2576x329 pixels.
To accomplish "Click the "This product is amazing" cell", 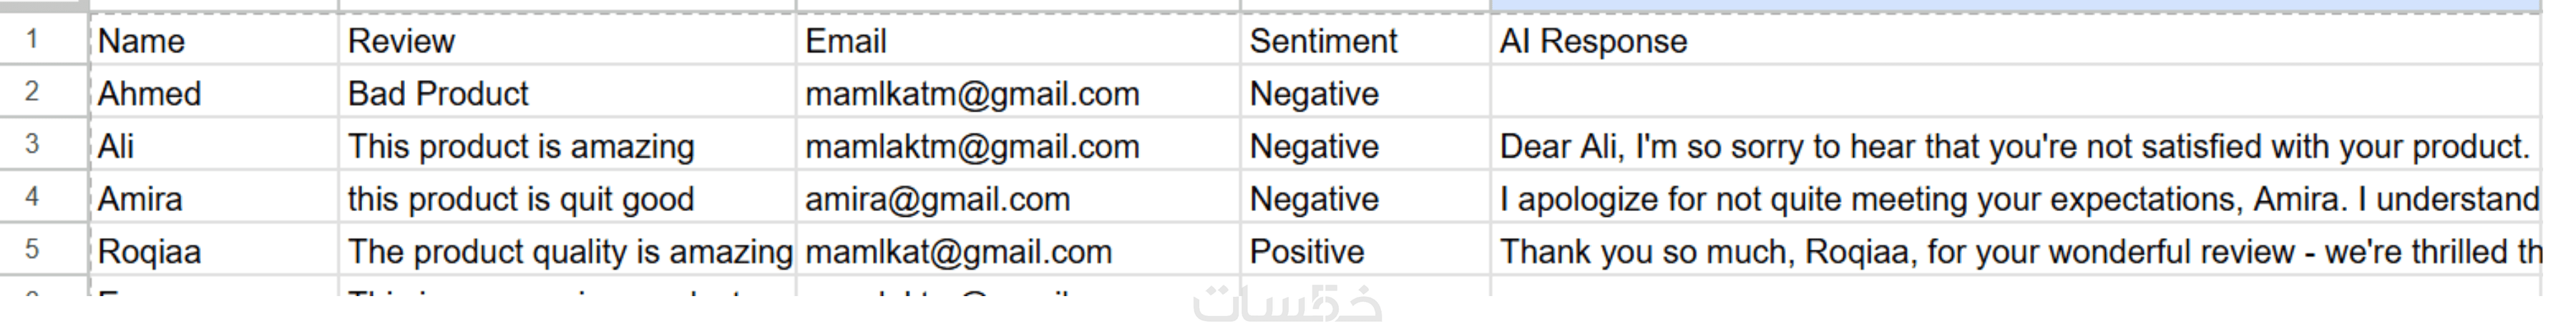I will tap(566, 147).
